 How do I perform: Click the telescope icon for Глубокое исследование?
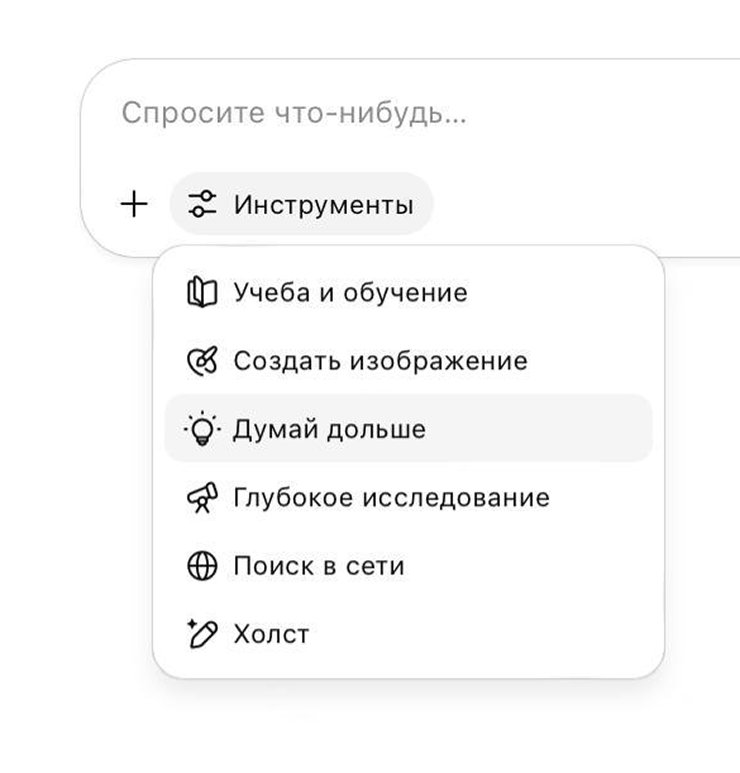[x=202, y=497]
